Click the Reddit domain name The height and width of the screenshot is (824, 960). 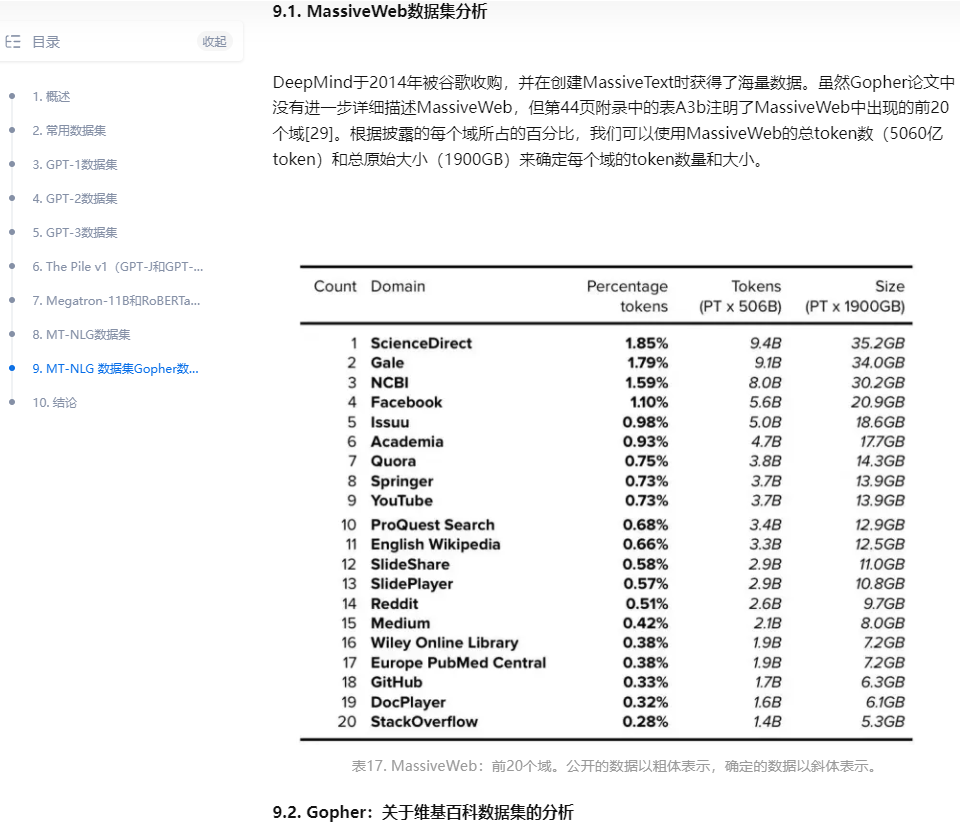pyautogui.click(x=394, y=604)
